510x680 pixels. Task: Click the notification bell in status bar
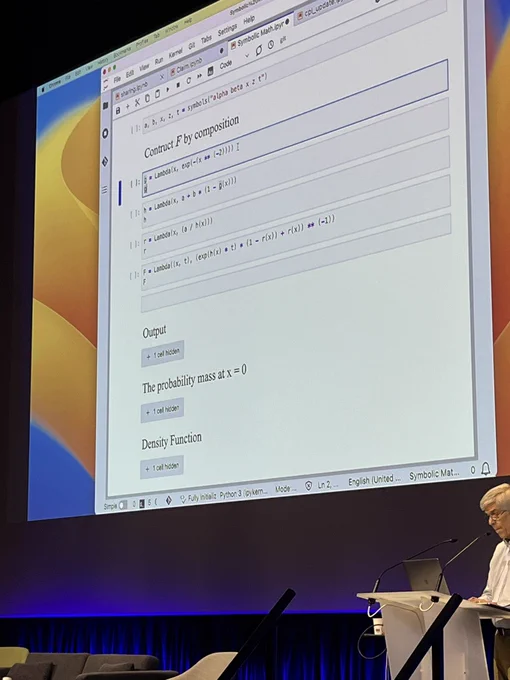point(486,468)
